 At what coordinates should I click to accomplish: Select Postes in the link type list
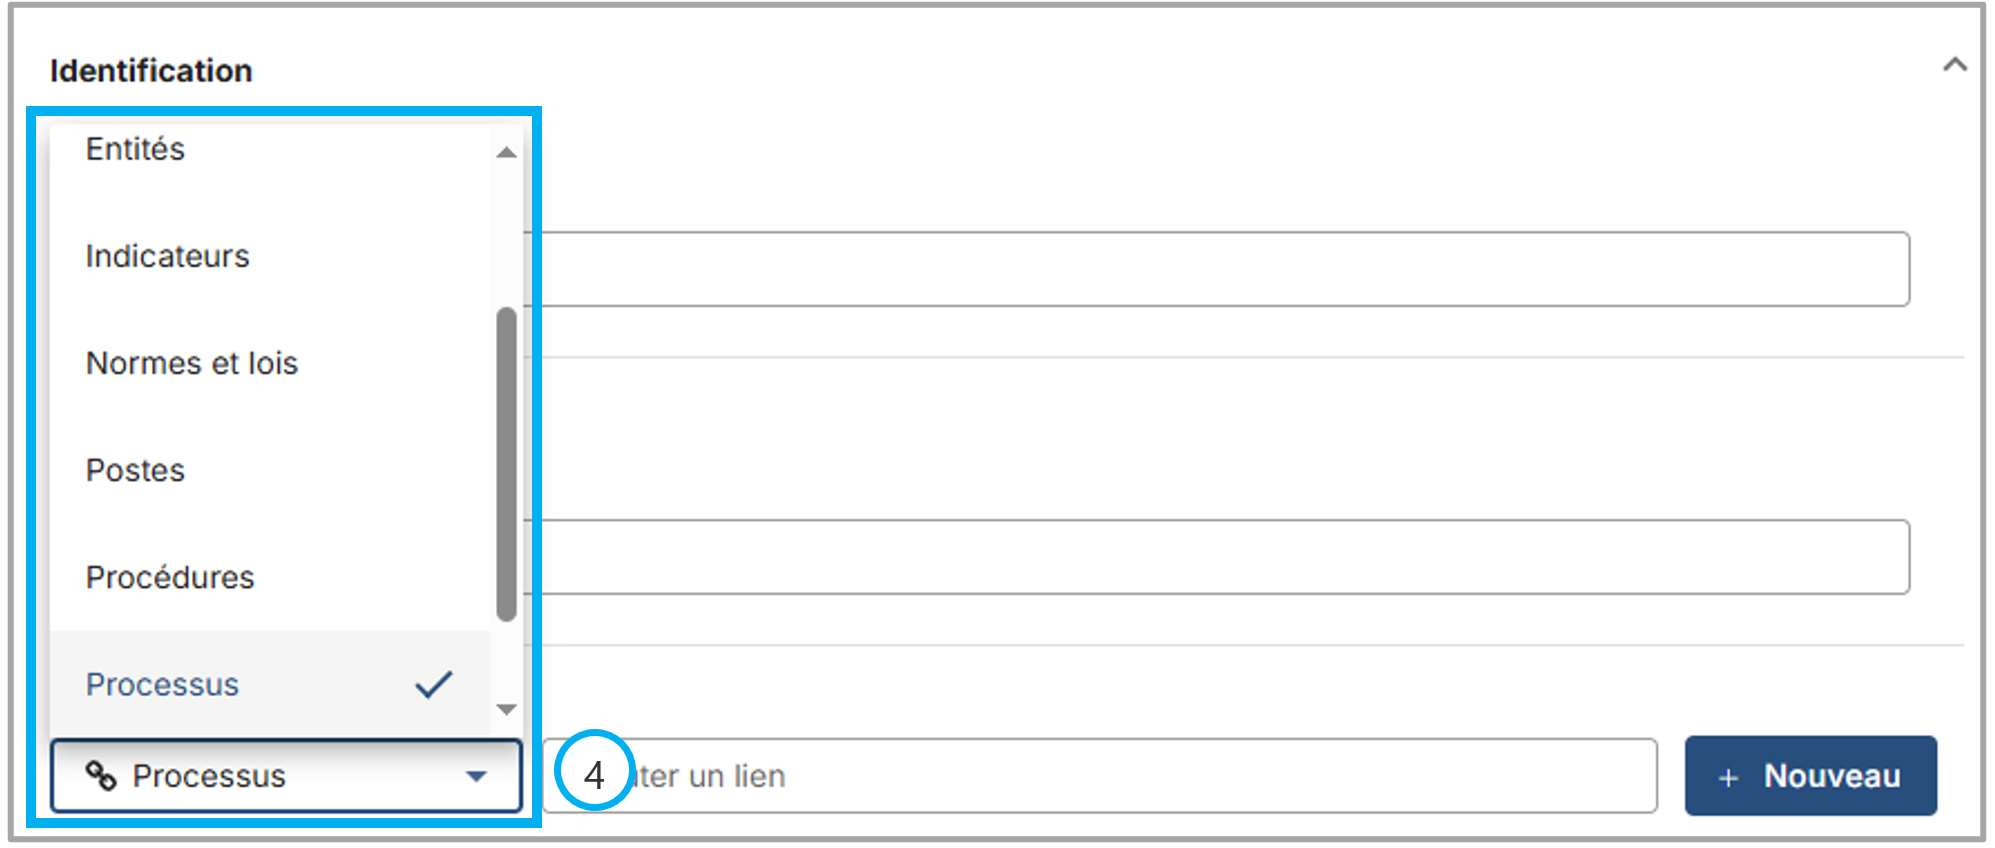[x=136, y=470]
